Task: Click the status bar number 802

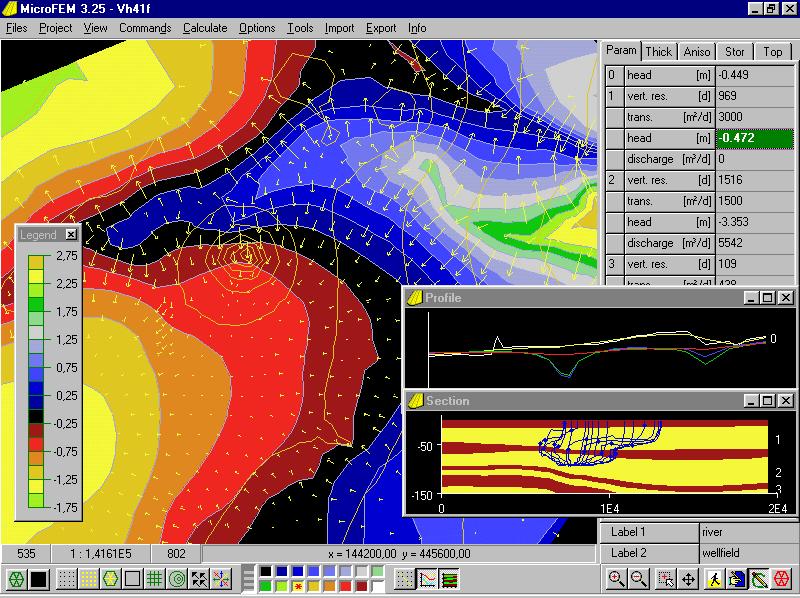Action: 176,554
